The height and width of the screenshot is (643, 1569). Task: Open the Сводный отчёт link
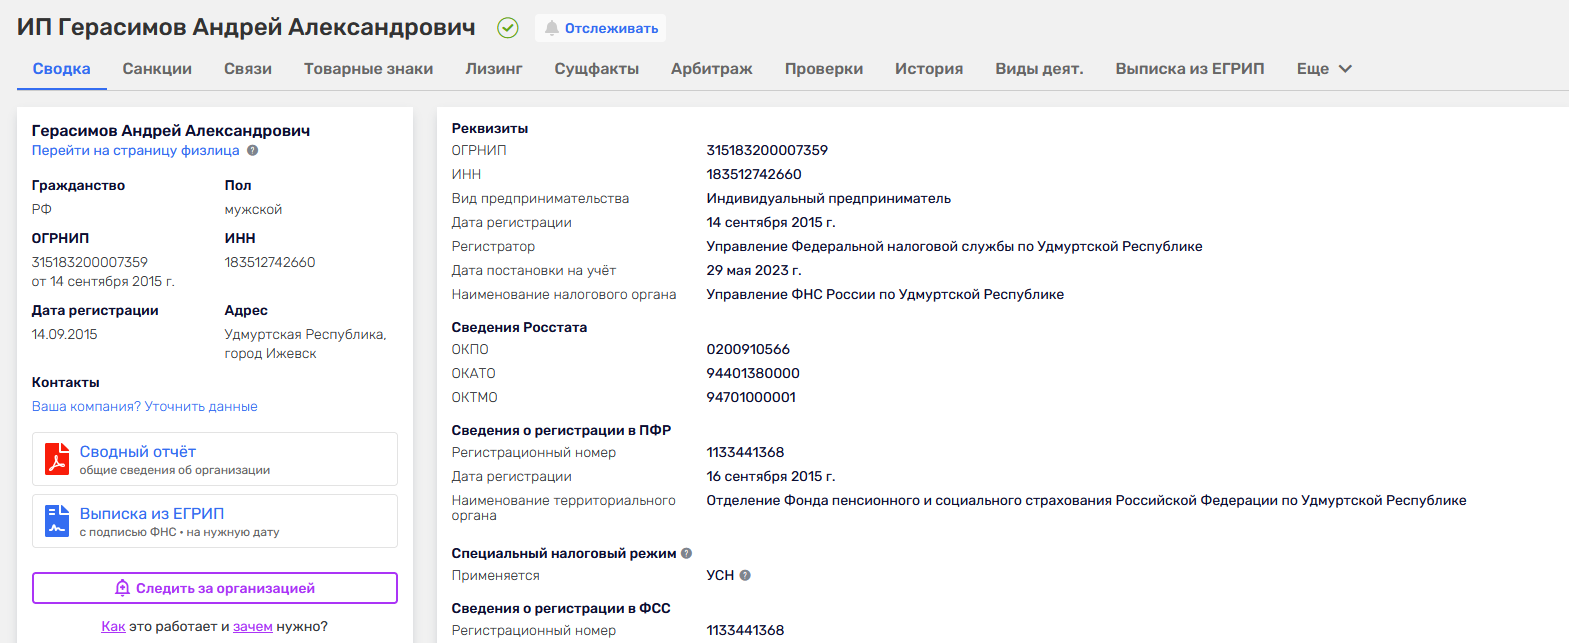(138, 452)
